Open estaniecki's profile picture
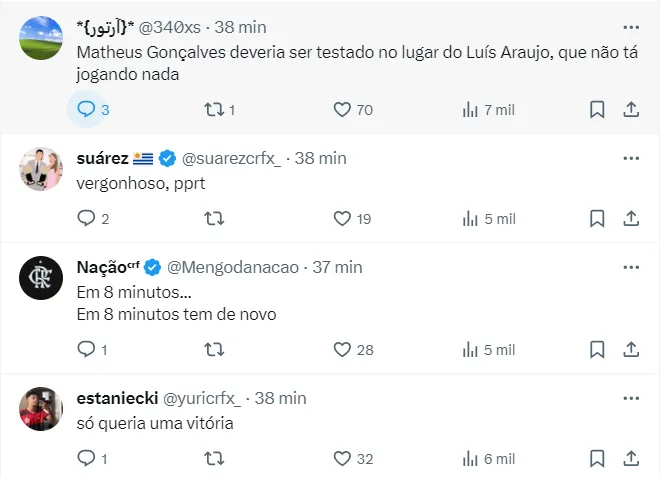This screenshot has width=661, height=478. pos(41,406)
